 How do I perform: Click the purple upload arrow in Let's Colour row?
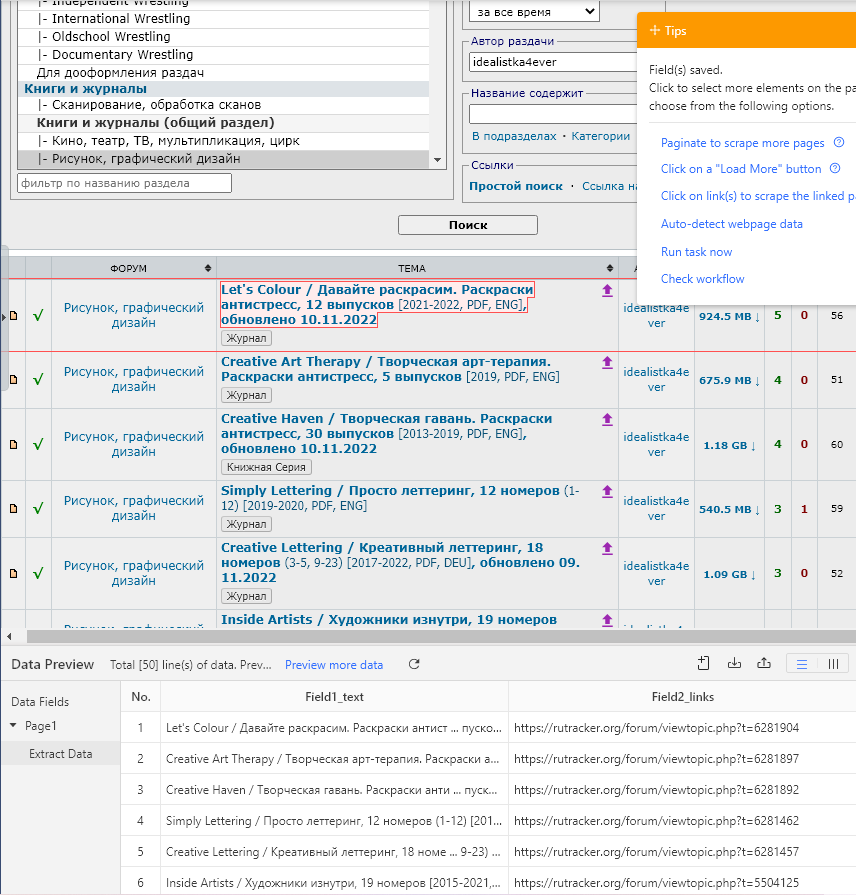click(607, 291)
